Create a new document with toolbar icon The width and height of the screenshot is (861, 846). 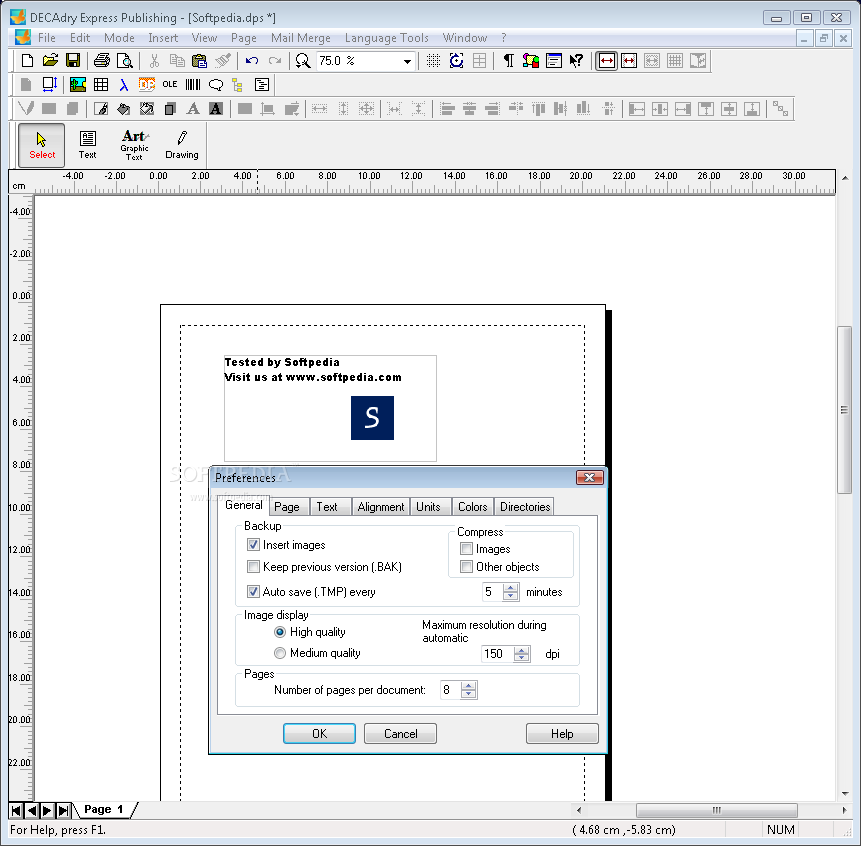[x=27, y=60]
